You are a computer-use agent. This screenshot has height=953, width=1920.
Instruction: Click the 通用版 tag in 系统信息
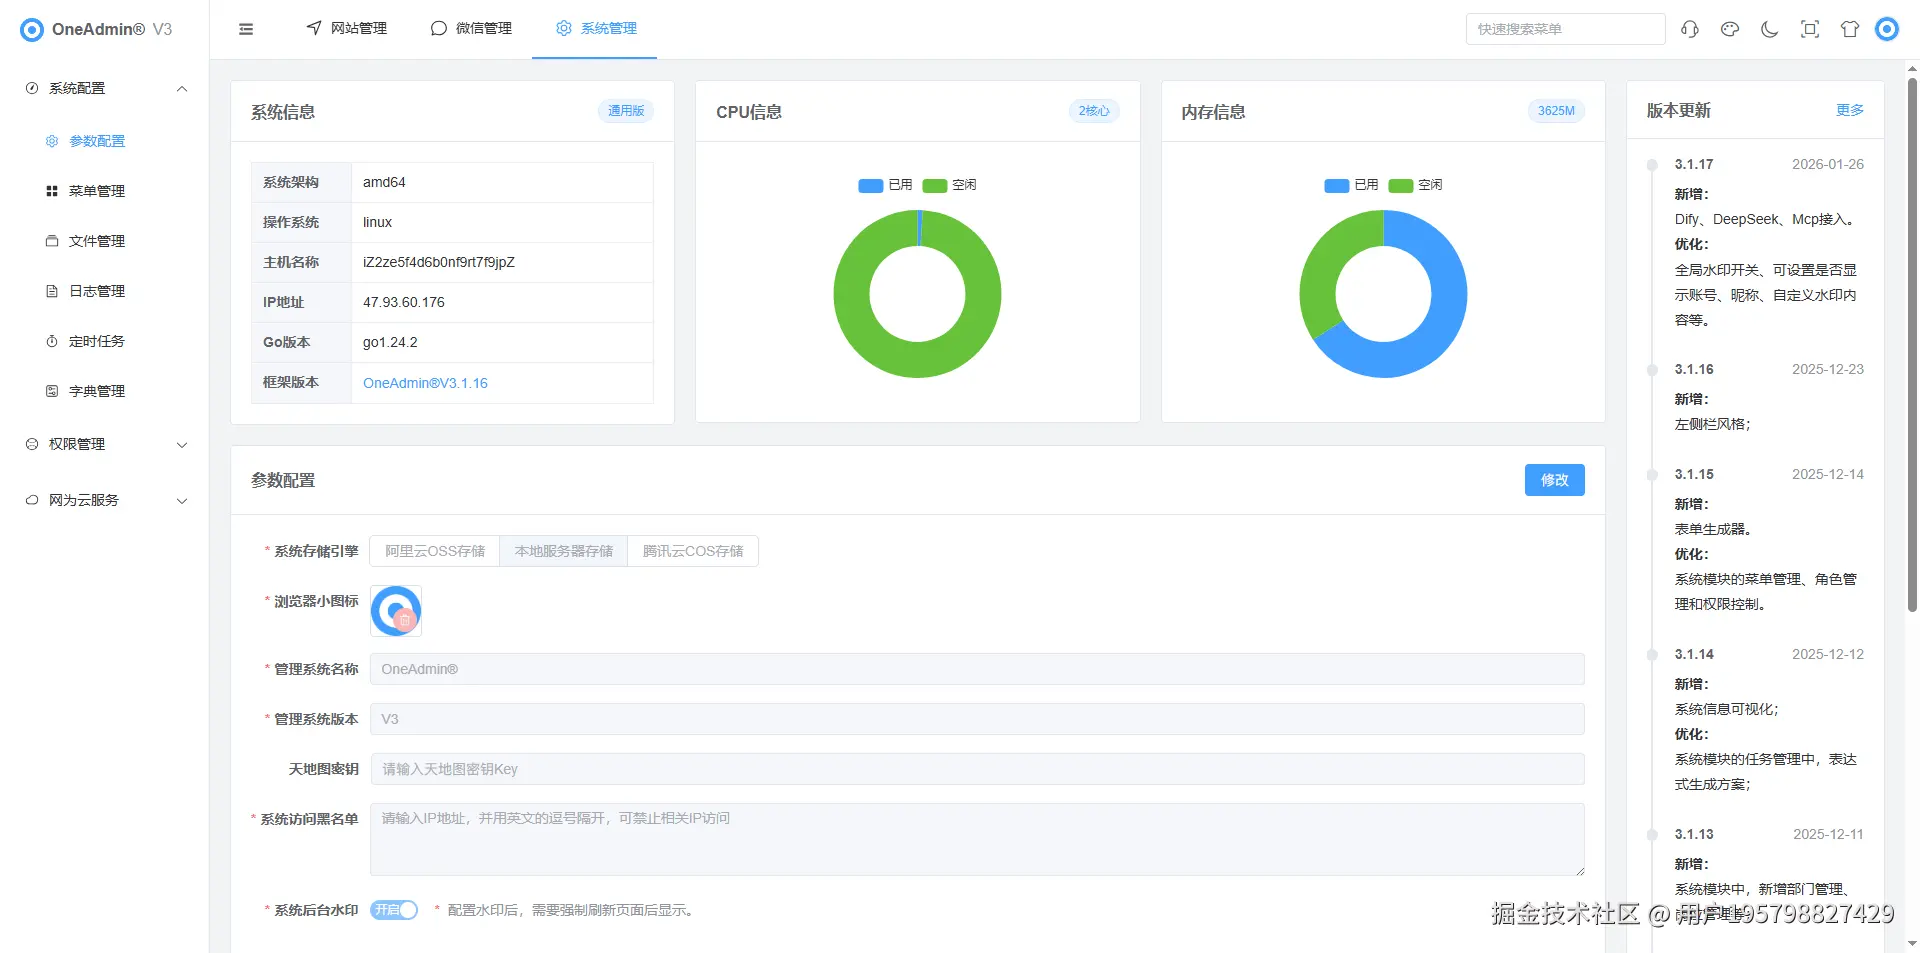pyautogui.click(x=626, y=111)
